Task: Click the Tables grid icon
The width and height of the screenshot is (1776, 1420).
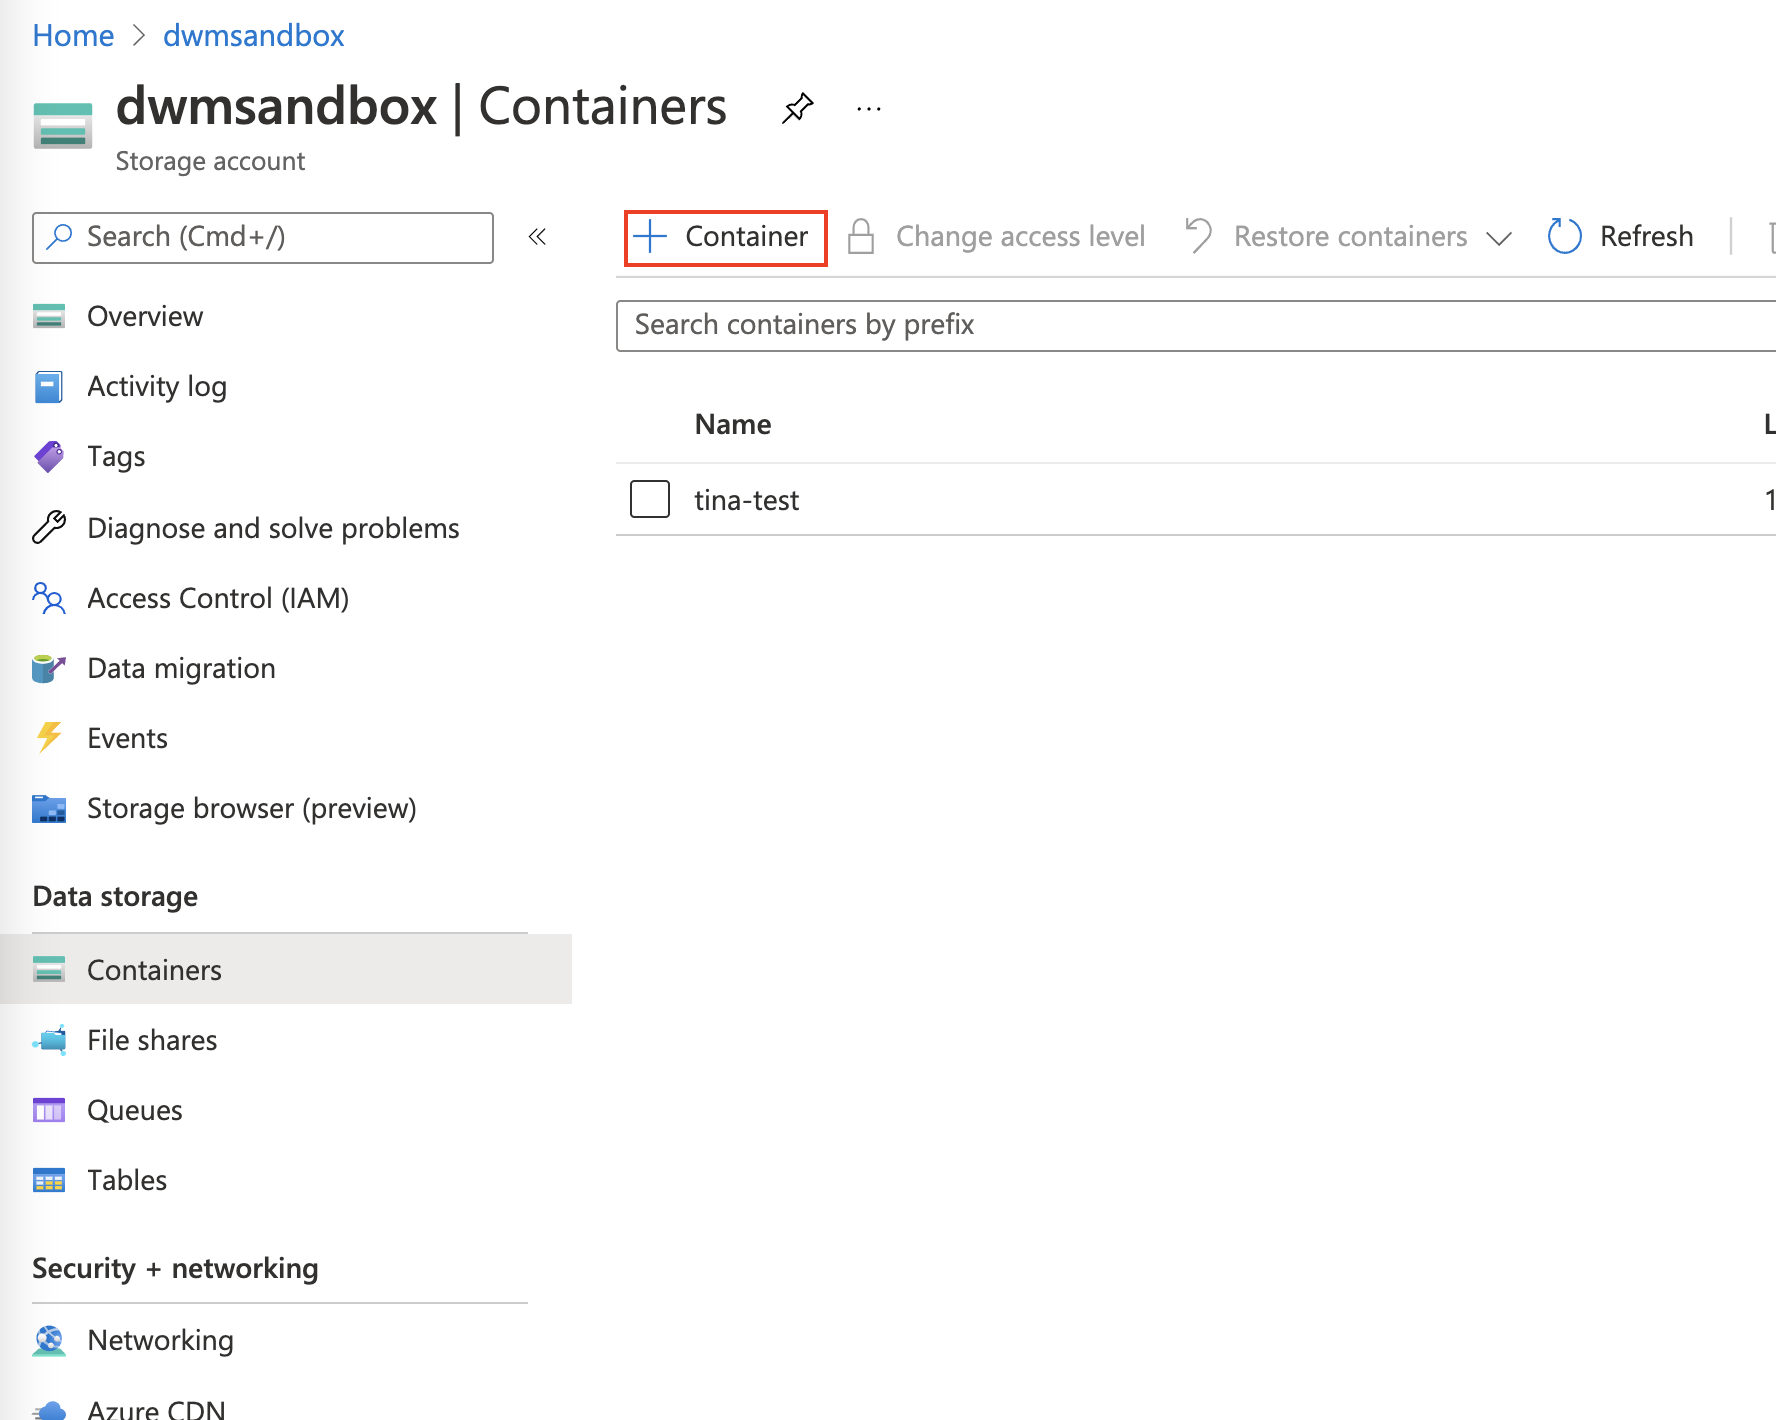Action: tap(49, 1180)
